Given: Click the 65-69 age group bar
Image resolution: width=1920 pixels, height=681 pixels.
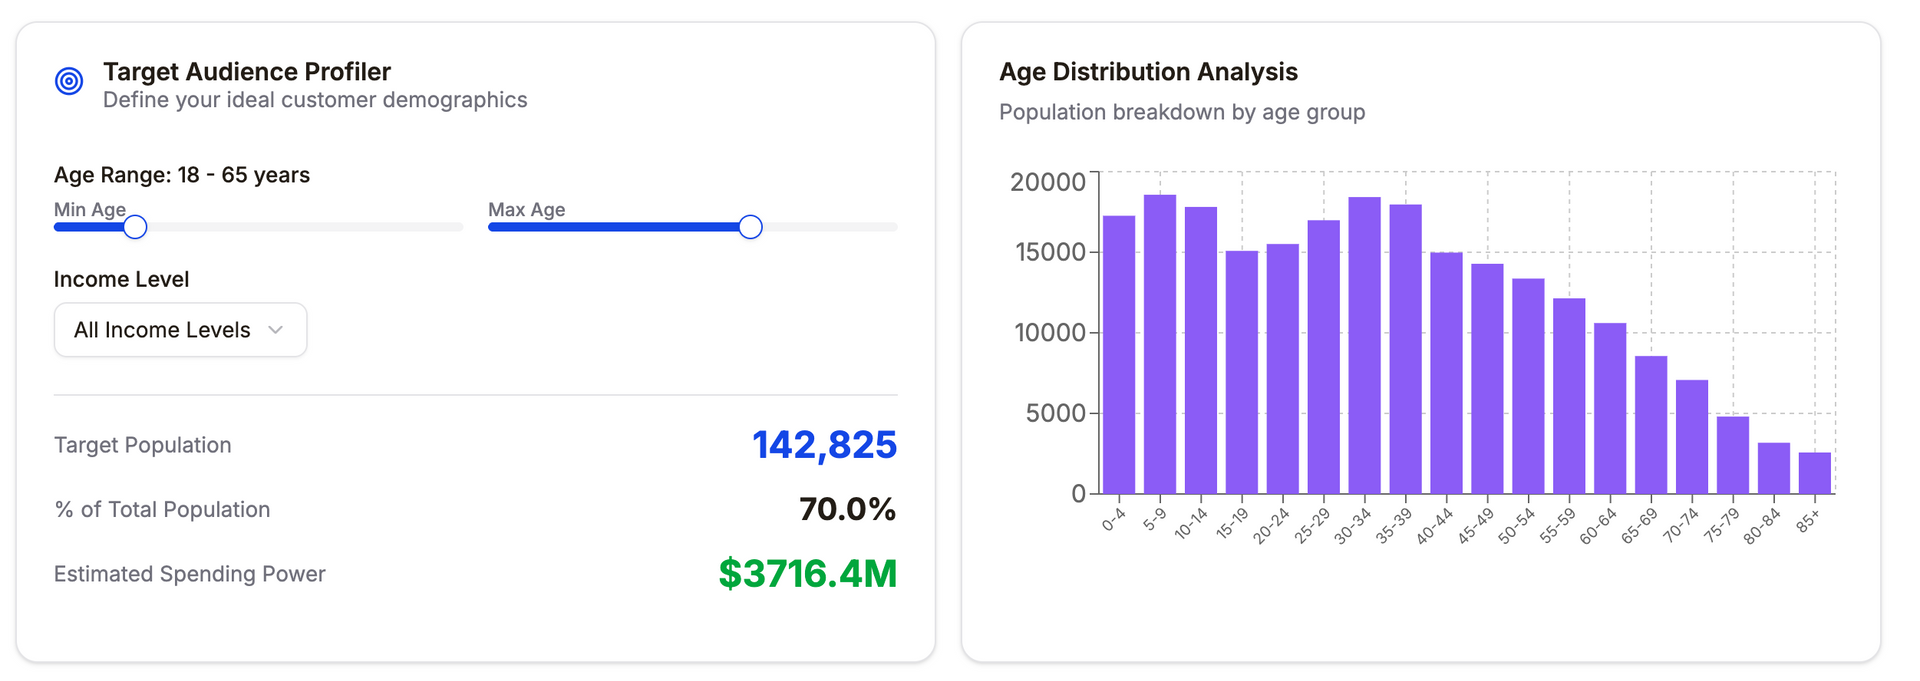Looking at the screenshot, I should pyautogui.click(x=1651, y=425).
